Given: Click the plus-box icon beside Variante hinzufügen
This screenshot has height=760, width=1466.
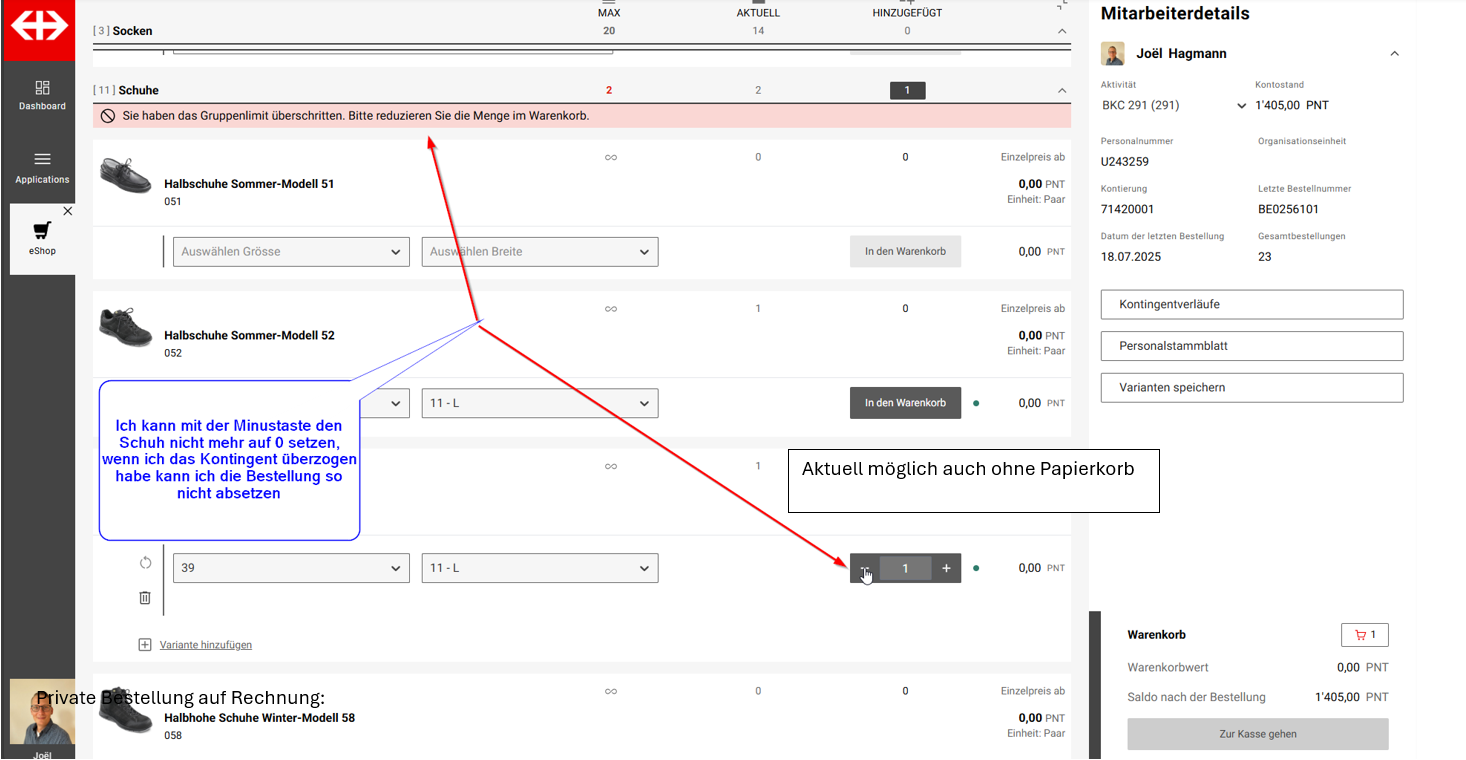Looking at the screenshot, I should point(145,645).
